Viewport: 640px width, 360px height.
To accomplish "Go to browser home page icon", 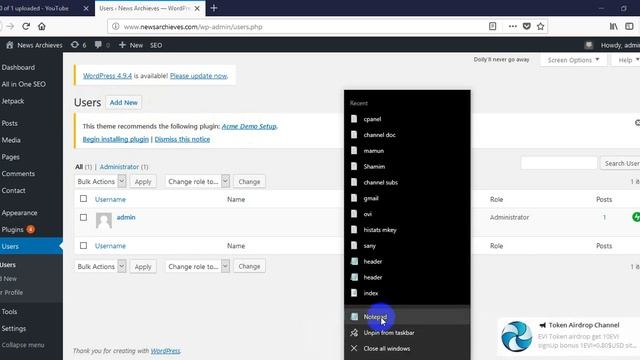I will click(42, 27).
